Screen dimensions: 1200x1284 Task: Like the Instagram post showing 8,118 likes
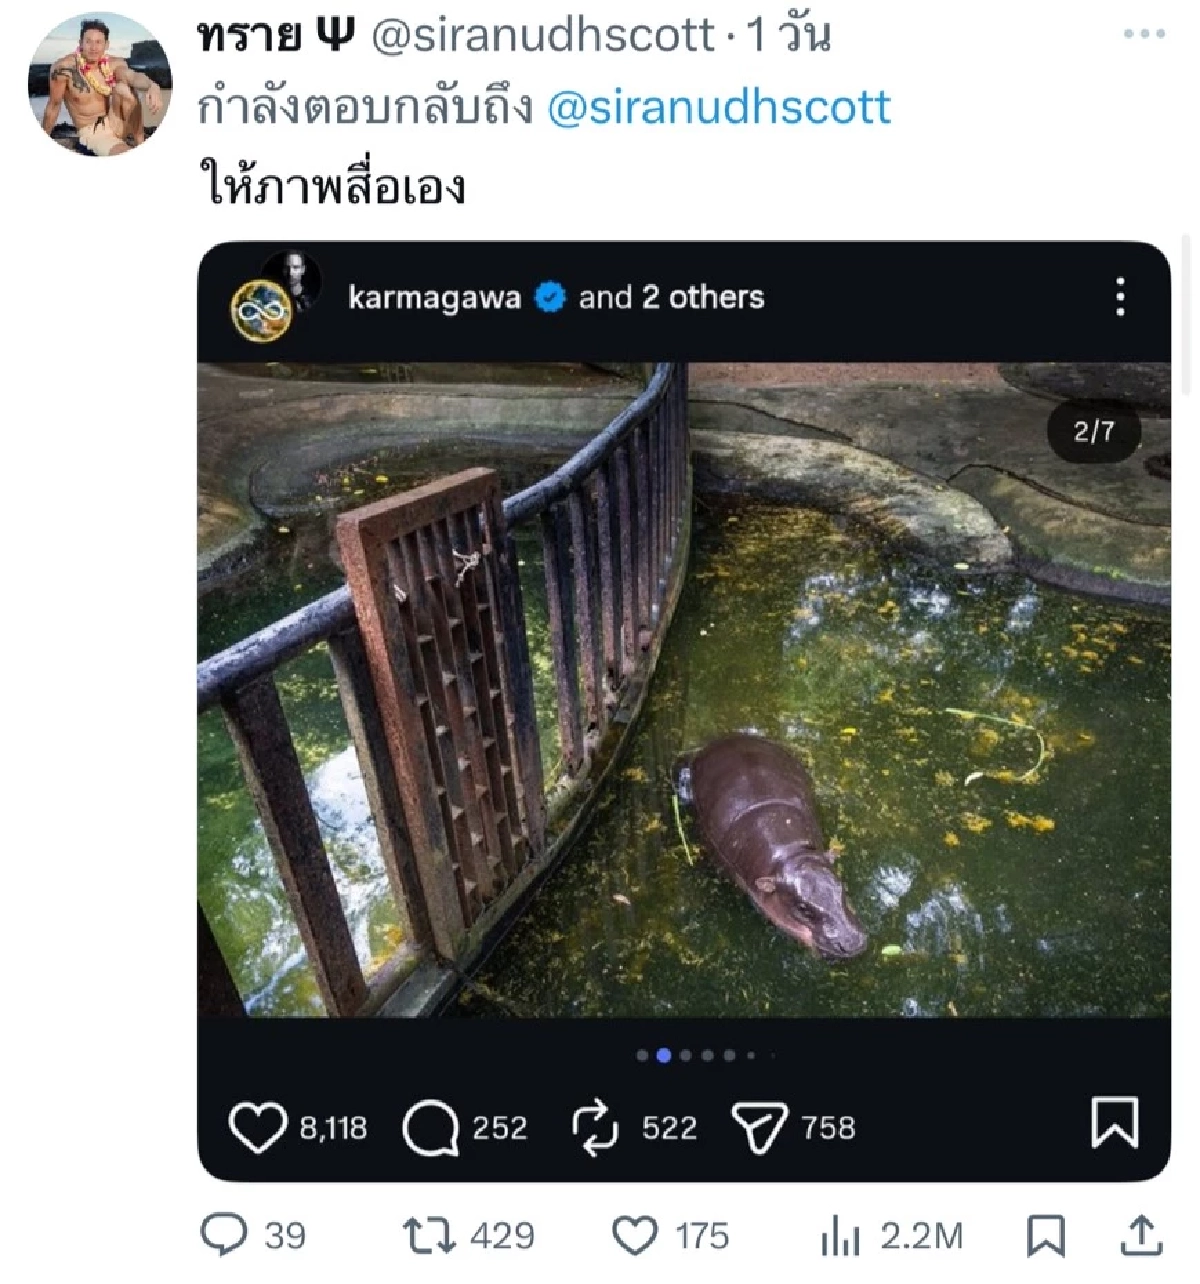260,1126
